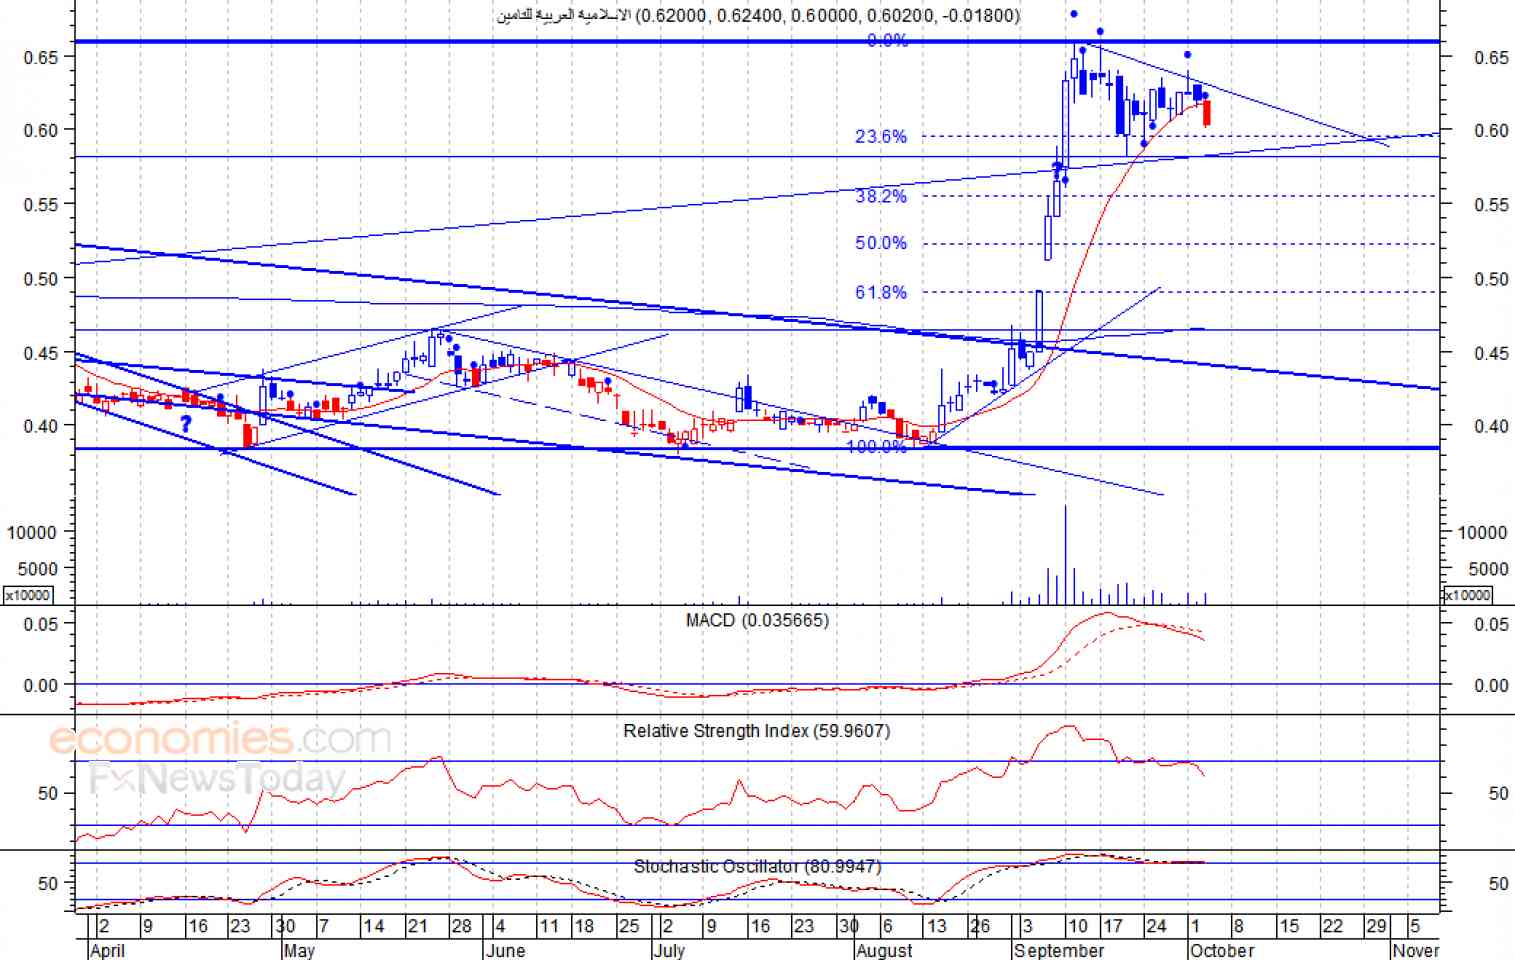The width and height of the screenshot is (1515, 960).
Task: Select the 0.55 value on left price axis
Action: tap(42, 204)
